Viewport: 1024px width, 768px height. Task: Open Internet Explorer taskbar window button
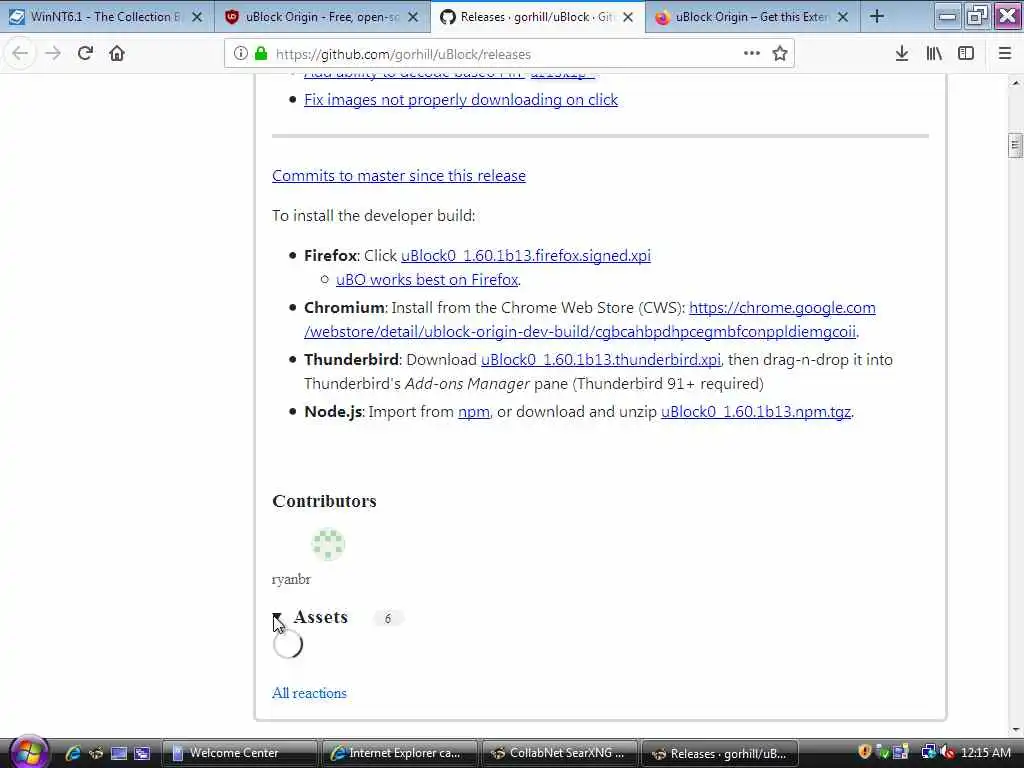tap(399, 753)
